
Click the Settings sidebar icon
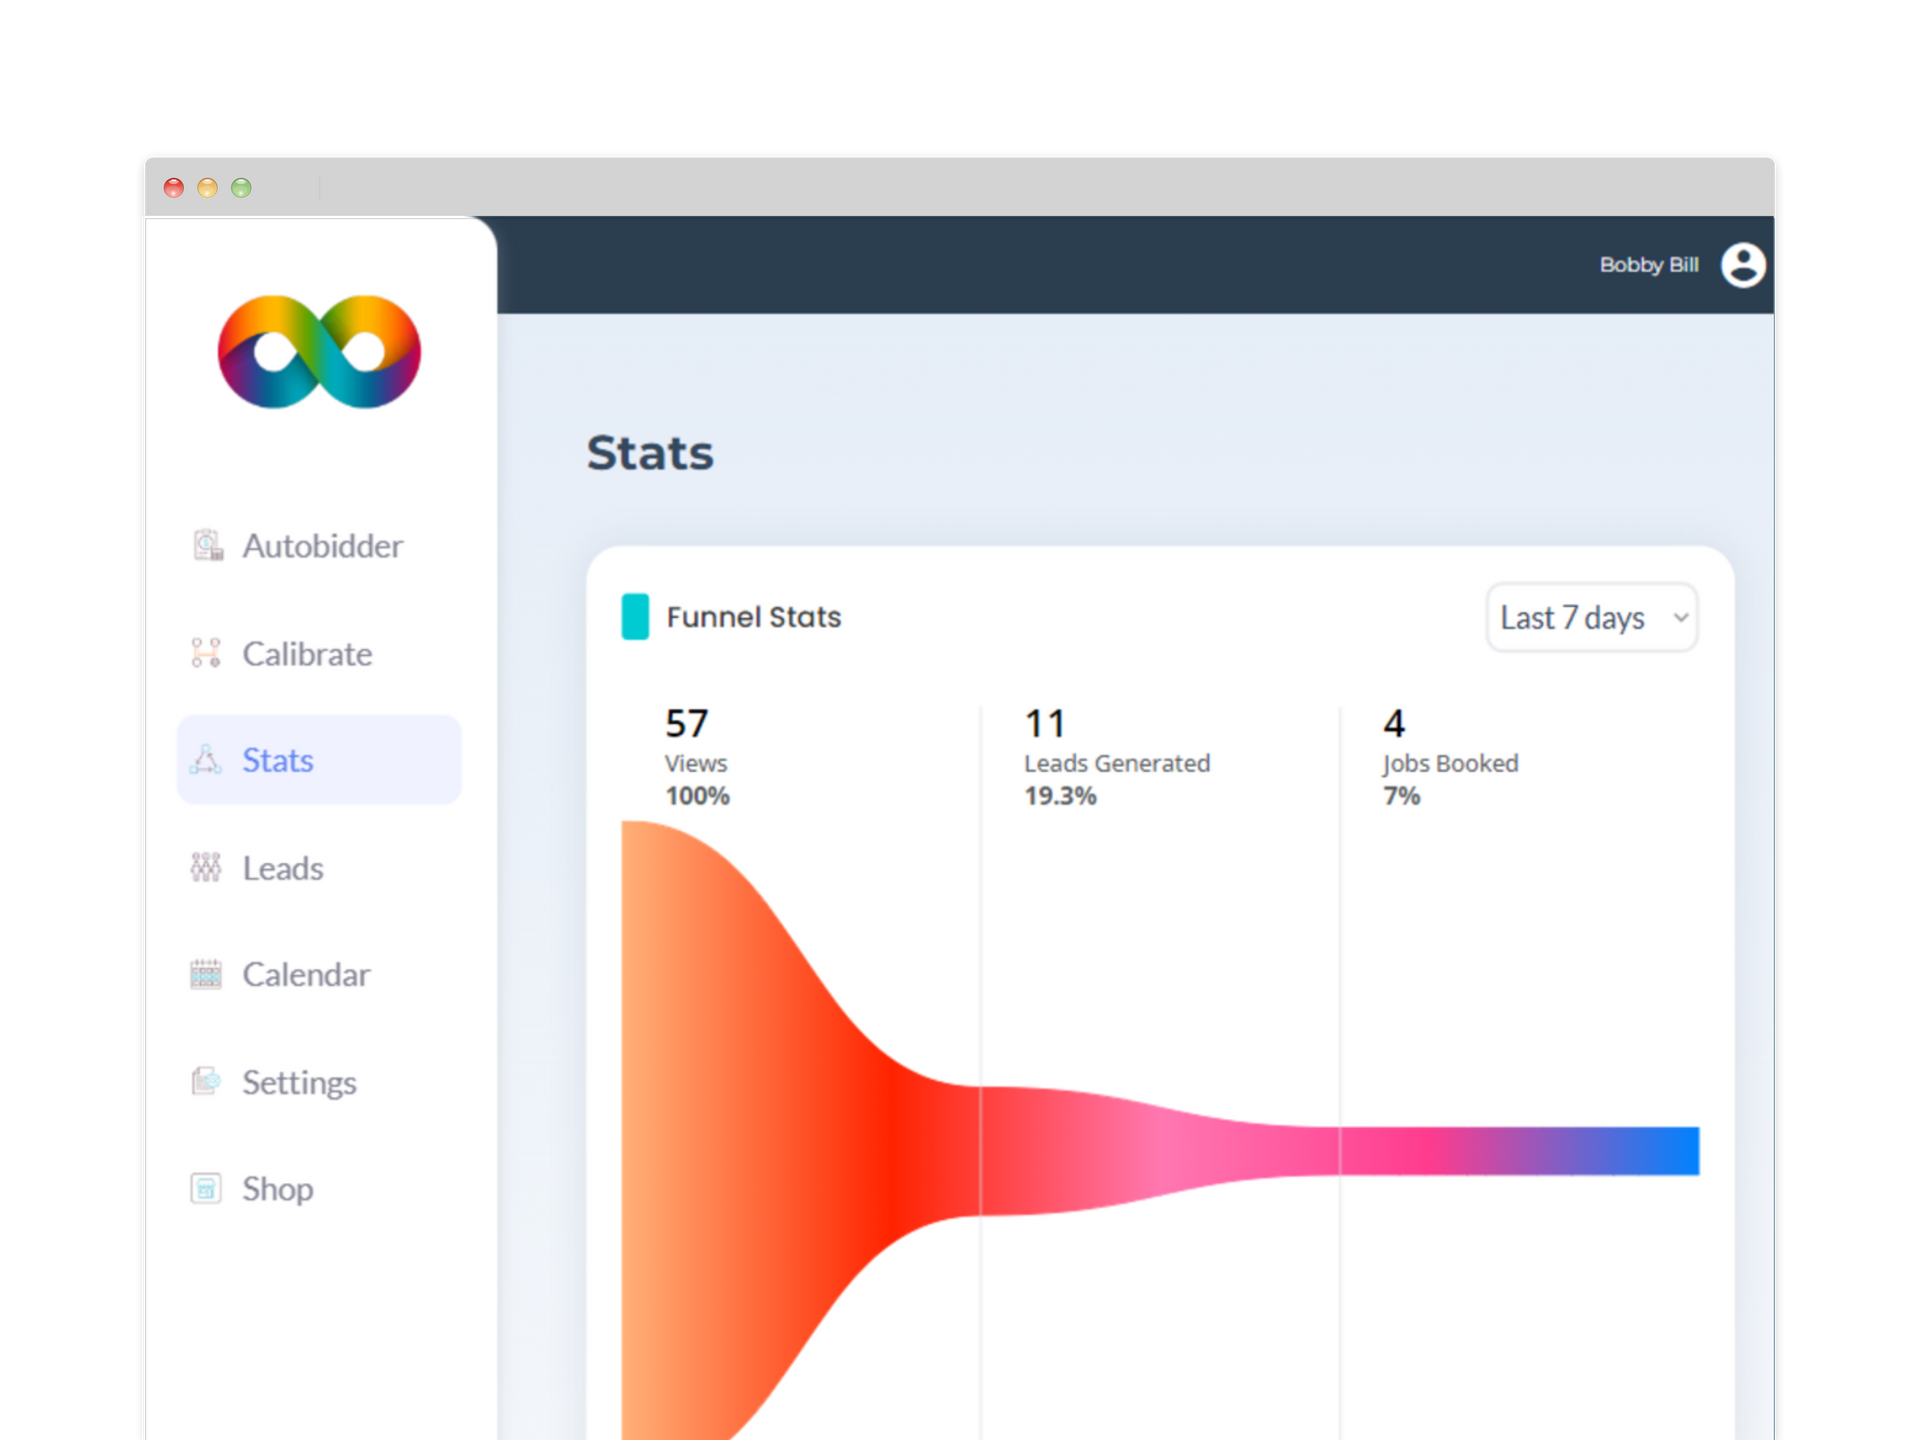(x=206, y=1081)
